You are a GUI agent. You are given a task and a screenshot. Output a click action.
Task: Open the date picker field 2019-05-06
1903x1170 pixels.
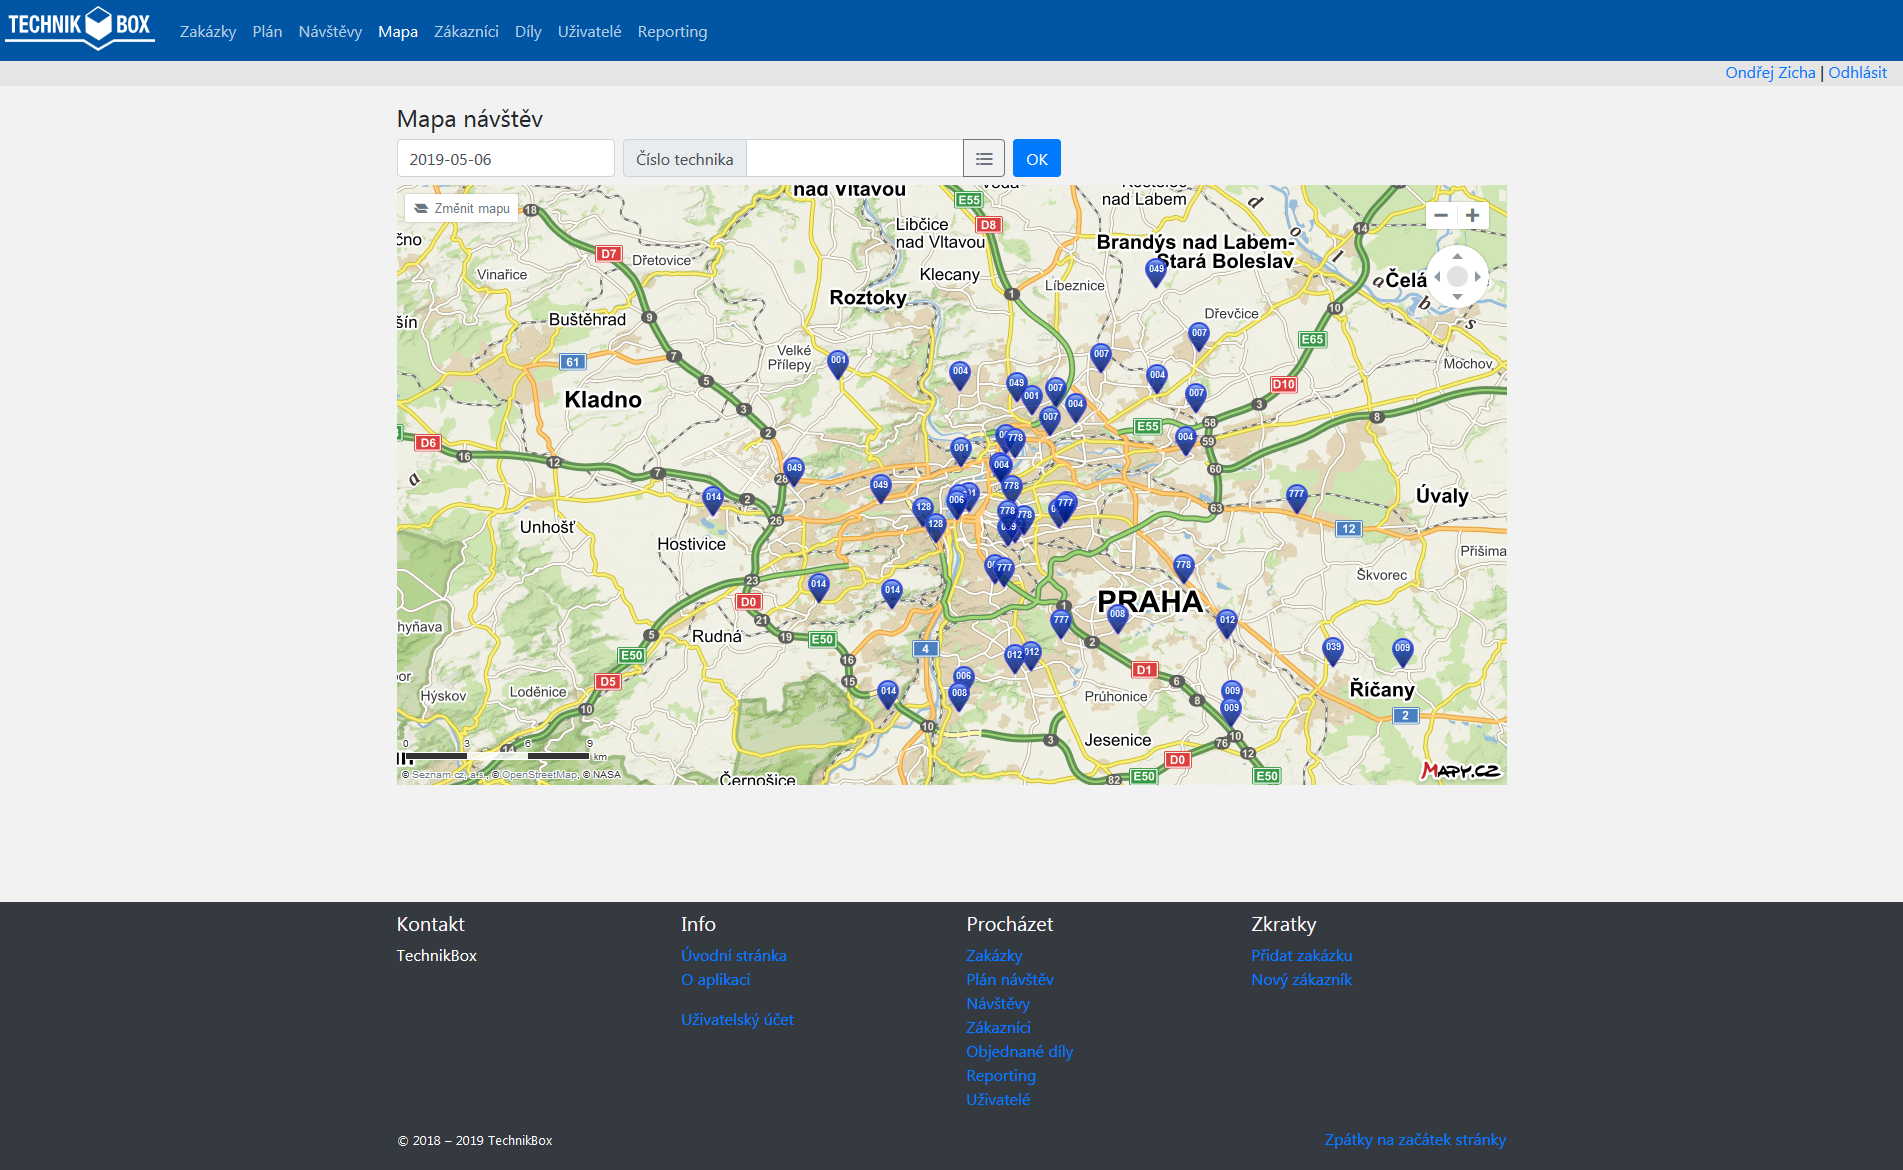click(506, 159)
